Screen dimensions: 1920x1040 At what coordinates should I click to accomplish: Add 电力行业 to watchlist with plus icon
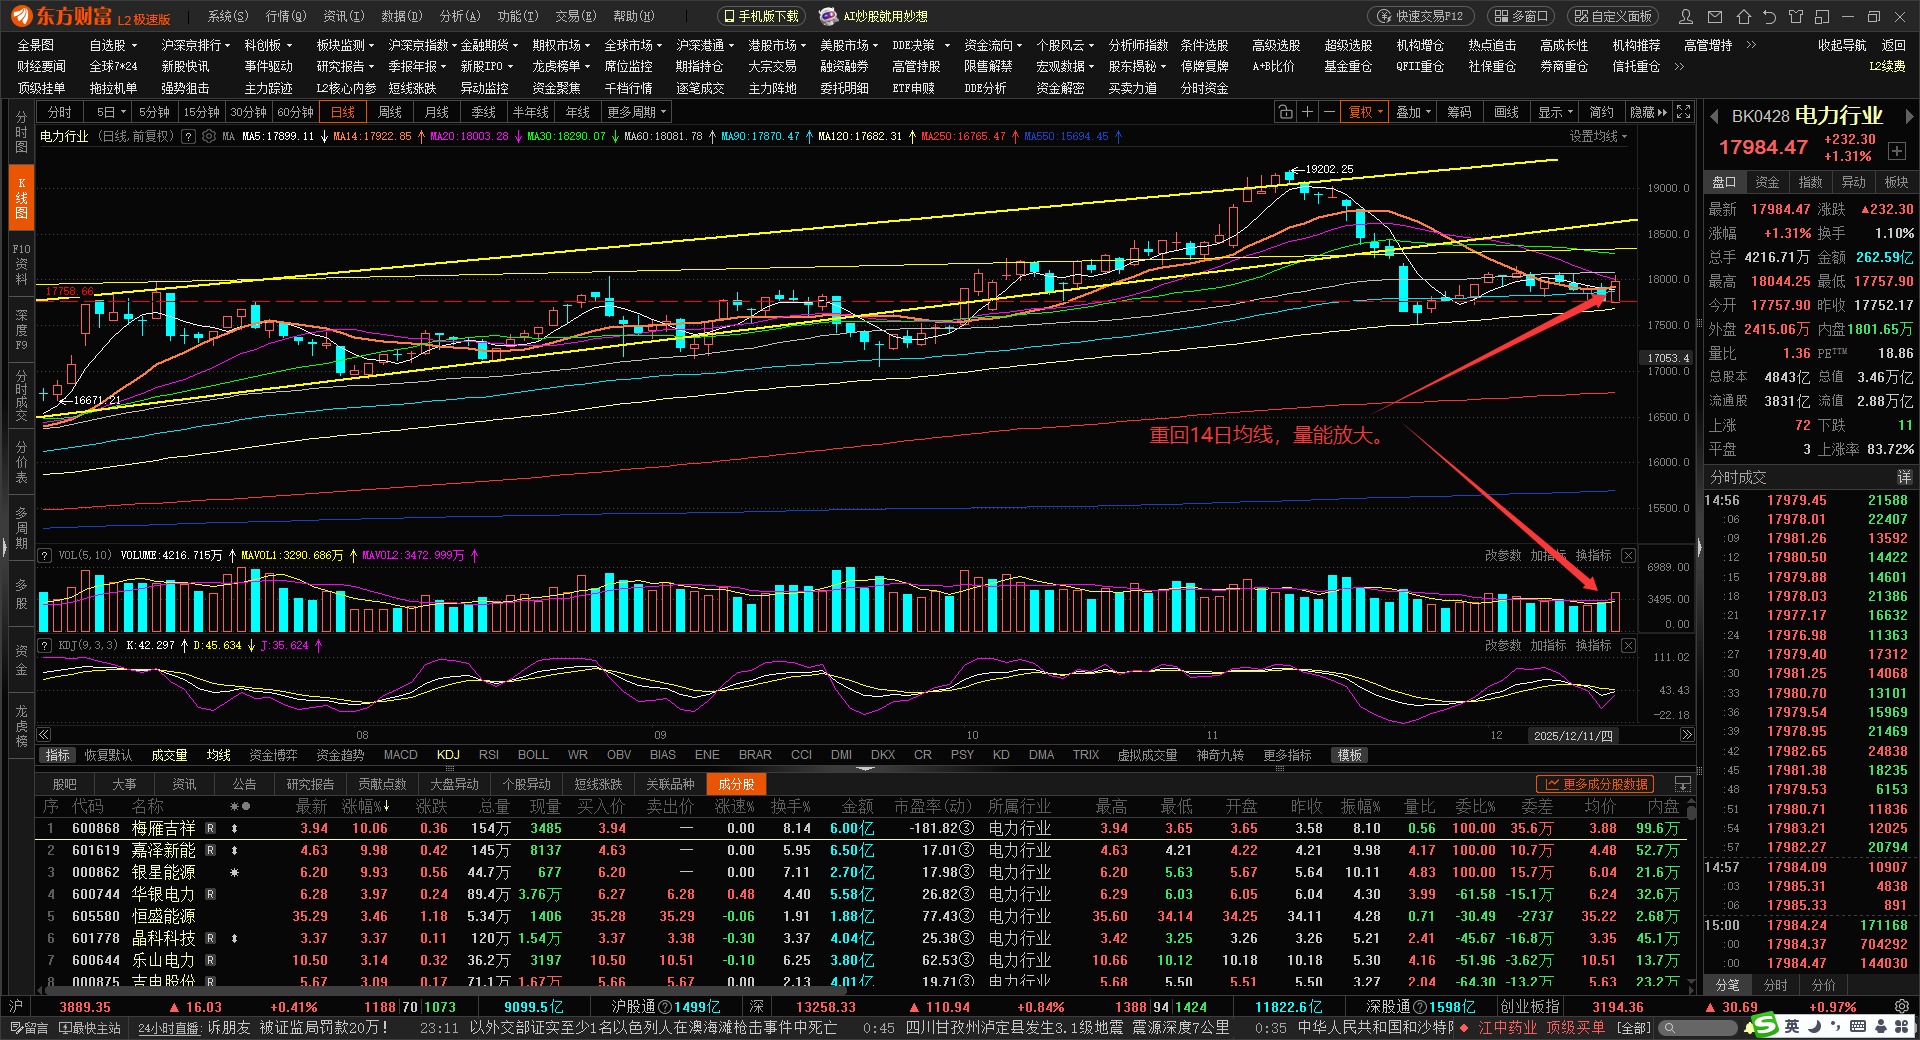[1896, 151]
